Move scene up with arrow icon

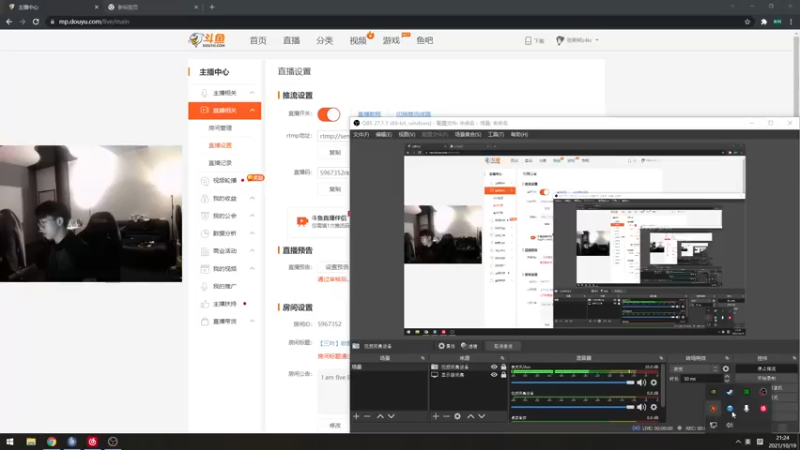tap(380, 416)
